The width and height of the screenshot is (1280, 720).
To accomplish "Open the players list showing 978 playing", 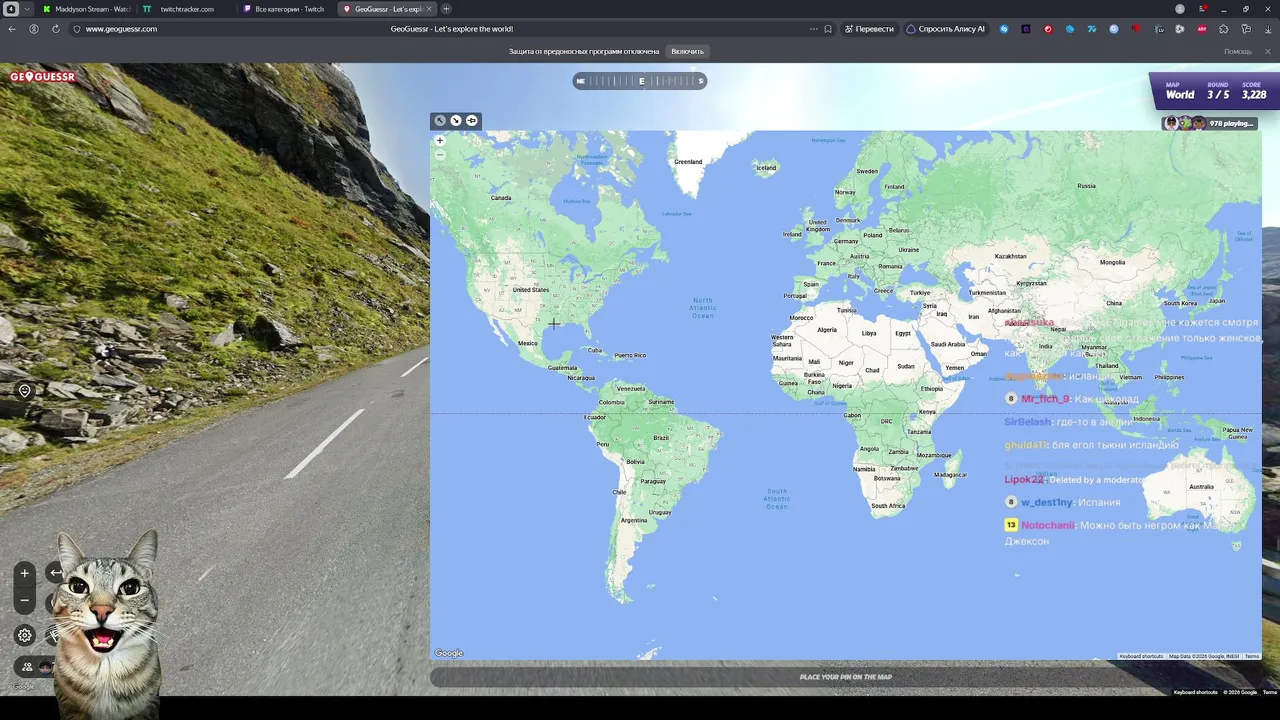I will click(1208, 123).
